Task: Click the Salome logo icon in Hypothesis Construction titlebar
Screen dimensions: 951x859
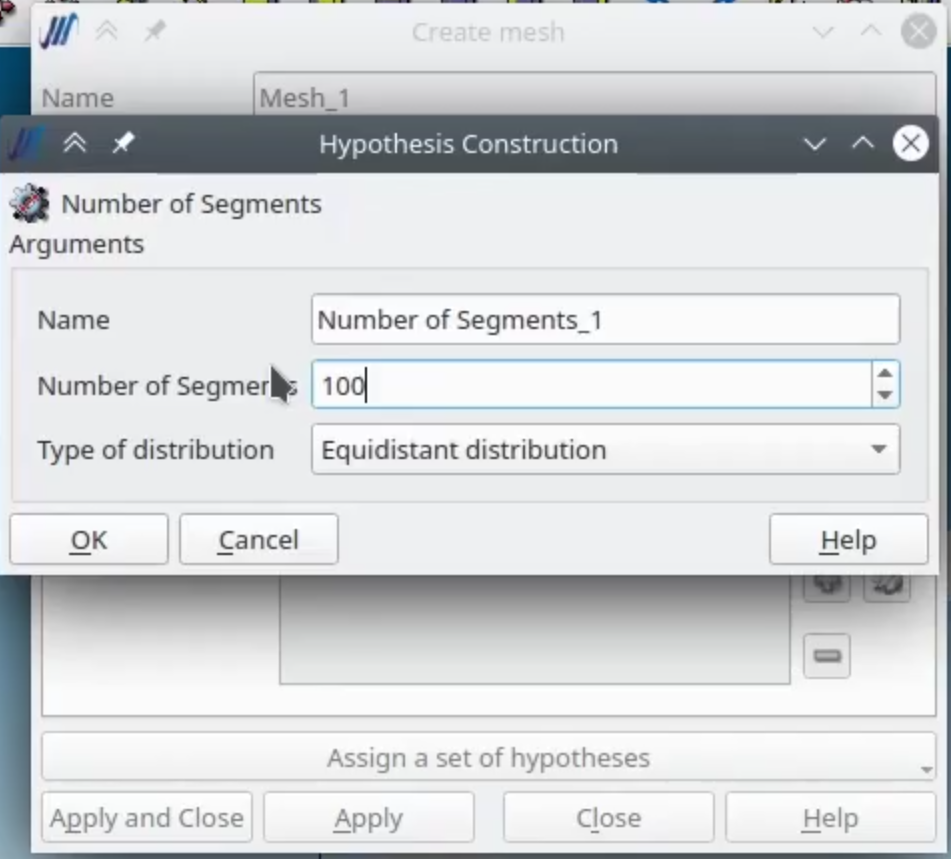Action: (x=26, y=144)
